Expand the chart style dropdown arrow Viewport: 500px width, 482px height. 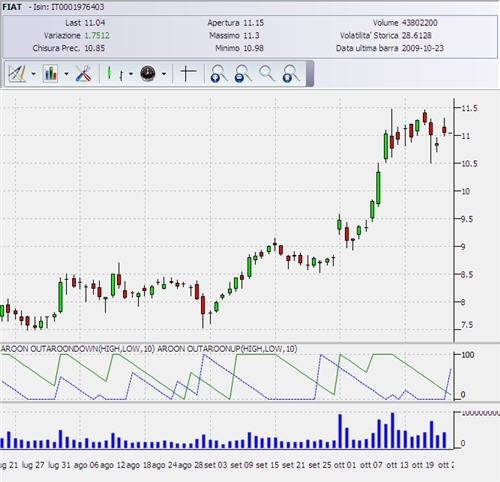[x=131, y=74]
